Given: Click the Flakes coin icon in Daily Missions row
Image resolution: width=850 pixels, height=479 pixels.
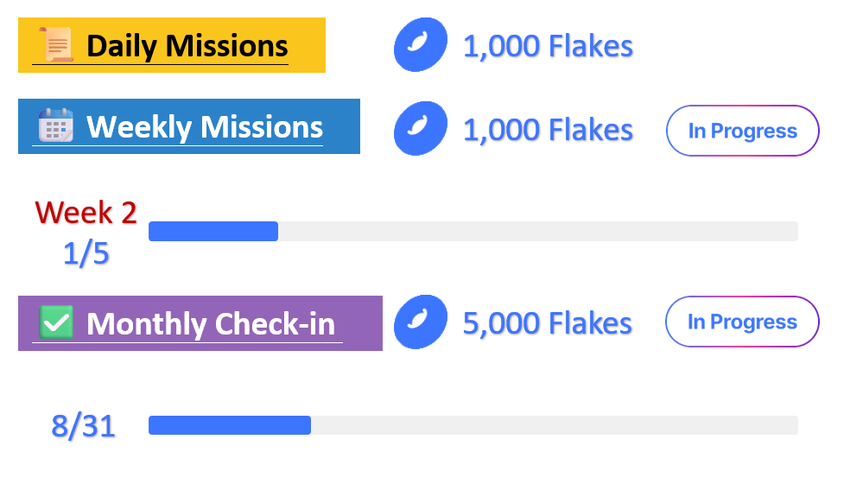Looking at the screenshot, I should tap(420, 46).
